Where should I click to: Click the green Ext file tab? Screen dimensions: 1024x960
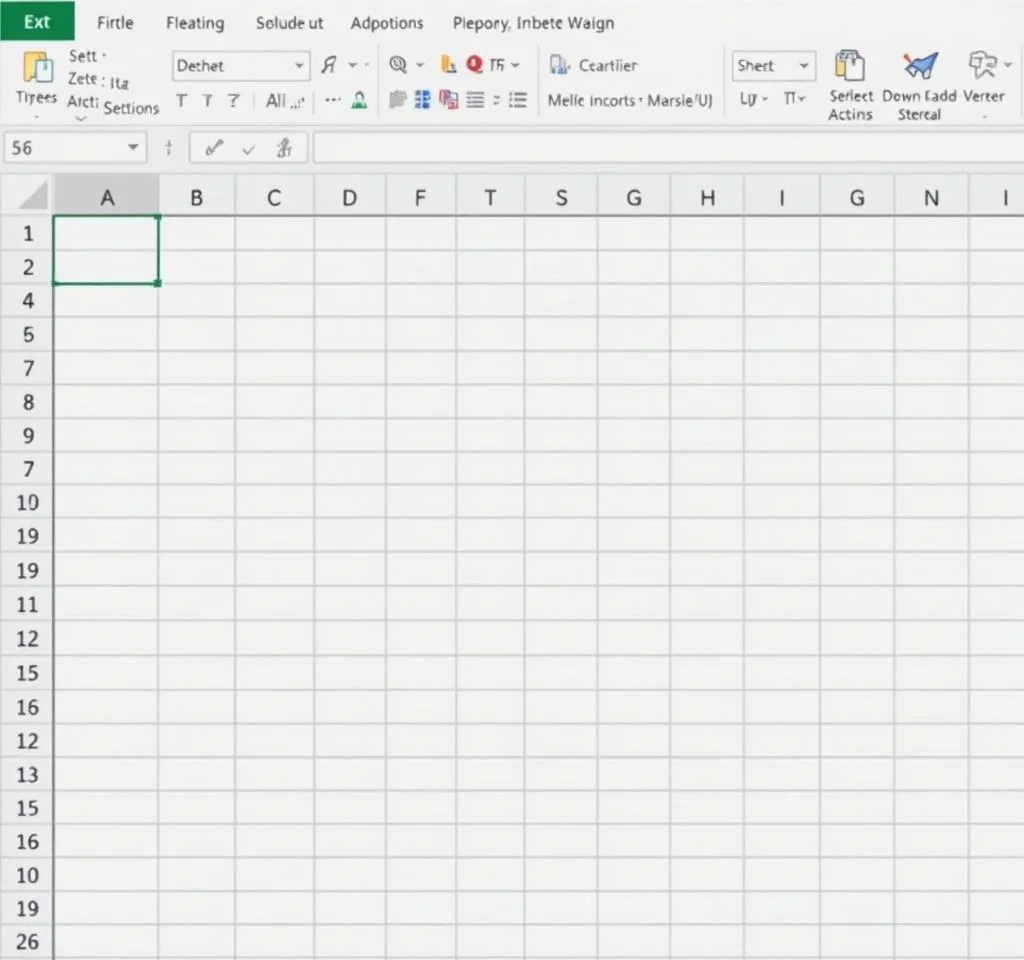pos(37,22)
